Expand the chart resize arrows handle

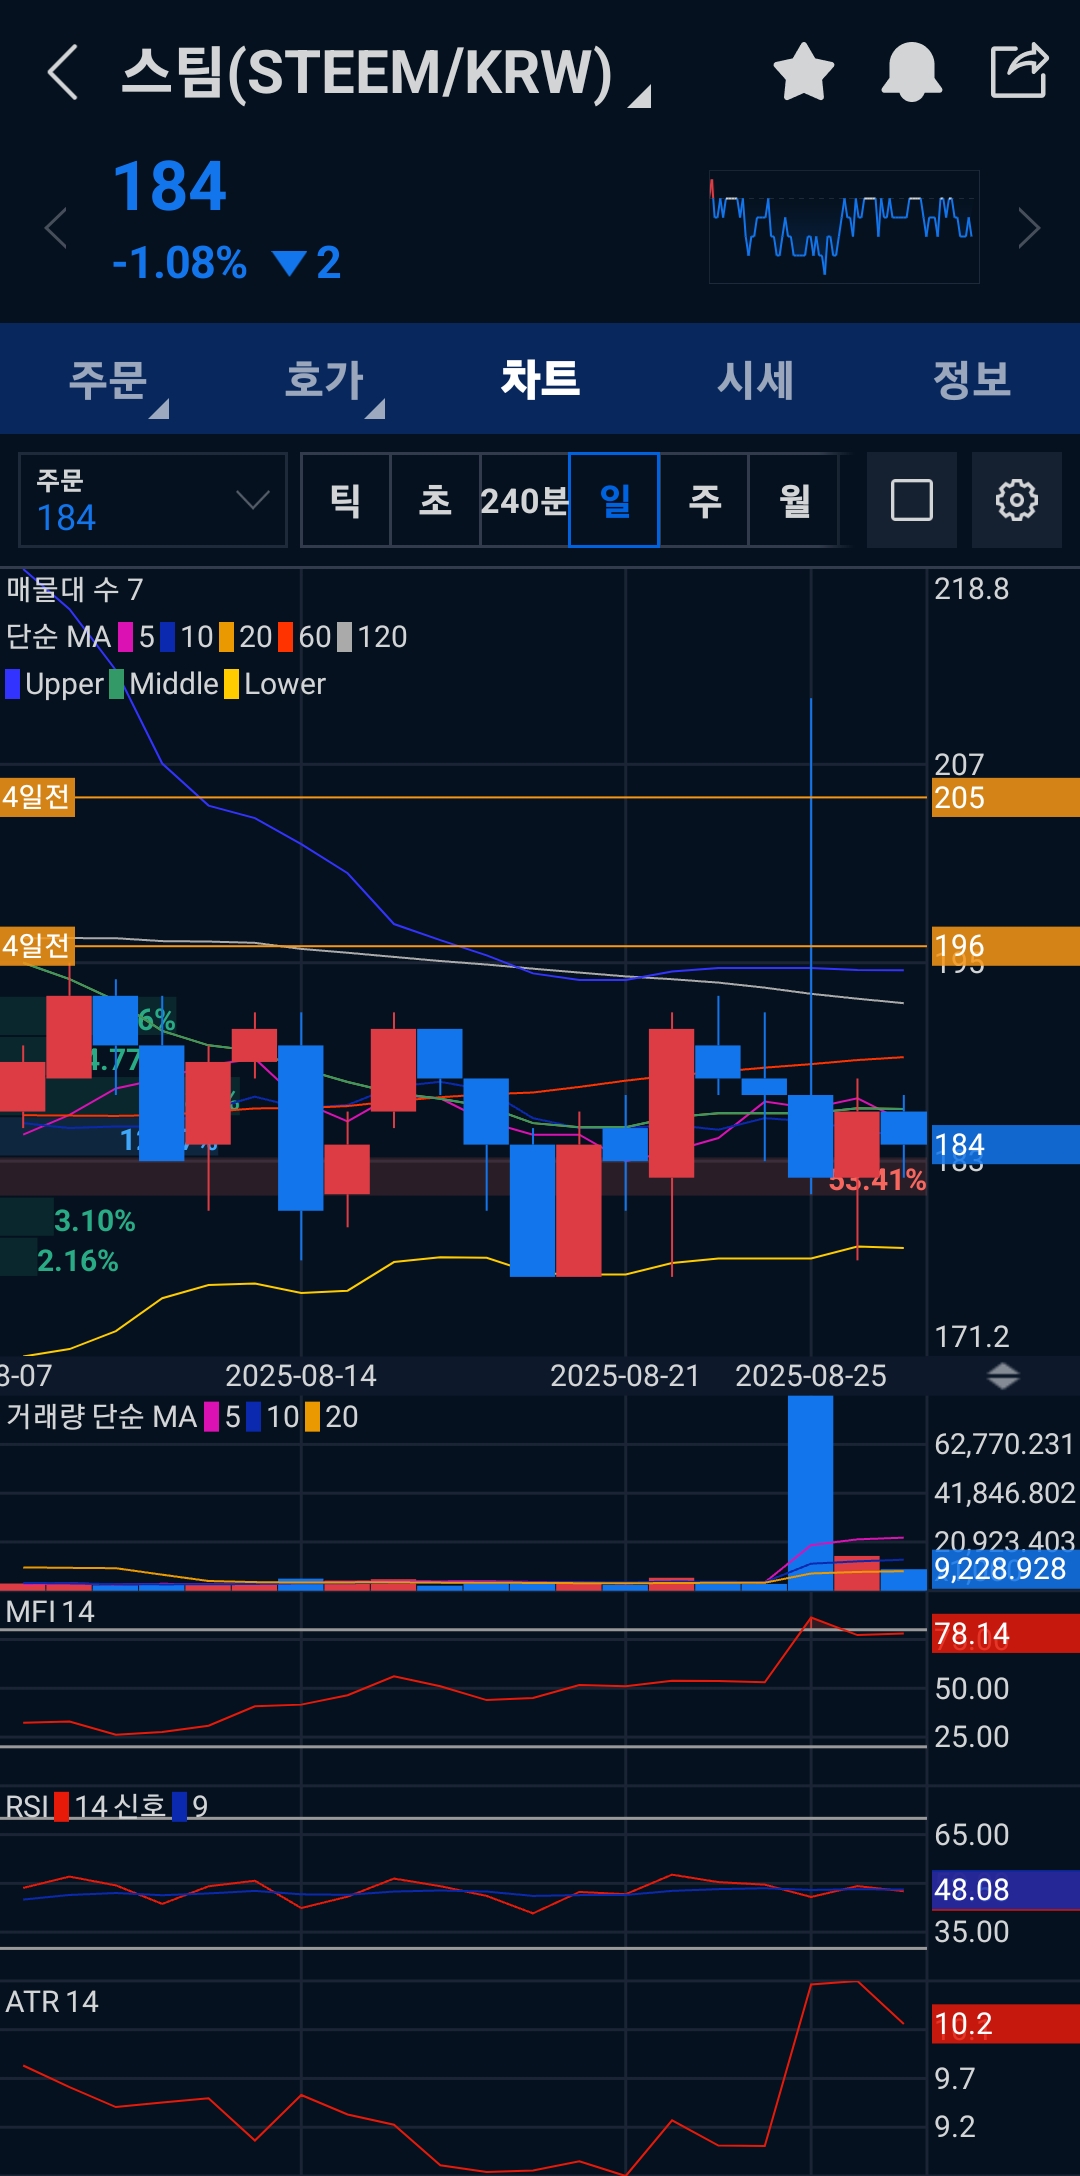coord(1003,1376)
